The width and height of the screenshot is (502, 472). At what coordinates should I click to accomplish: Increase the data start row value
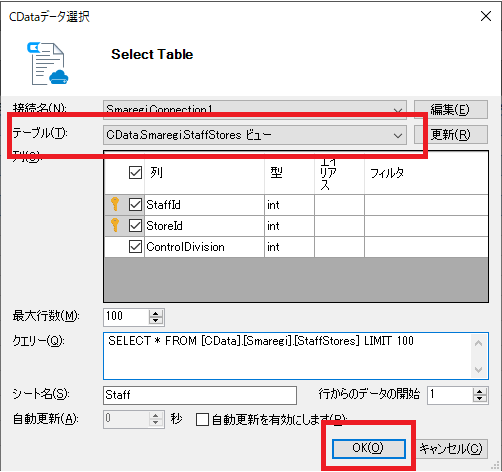[x=480, y=392]
